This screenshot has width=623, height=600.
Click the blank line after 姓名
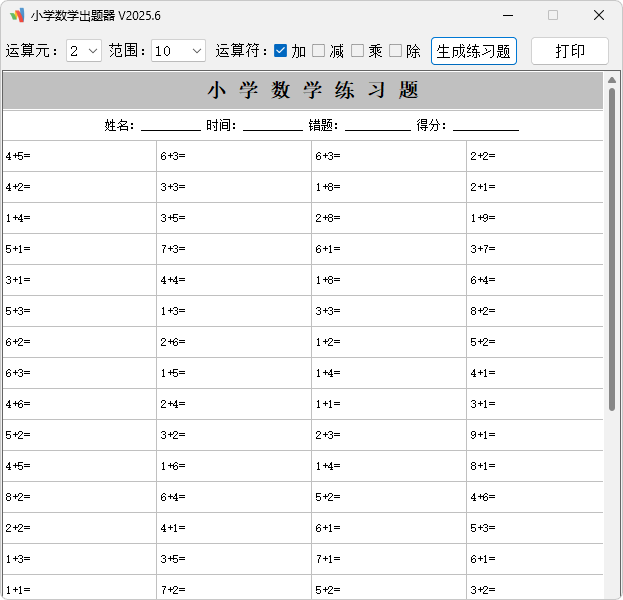[x=171, y=126]
